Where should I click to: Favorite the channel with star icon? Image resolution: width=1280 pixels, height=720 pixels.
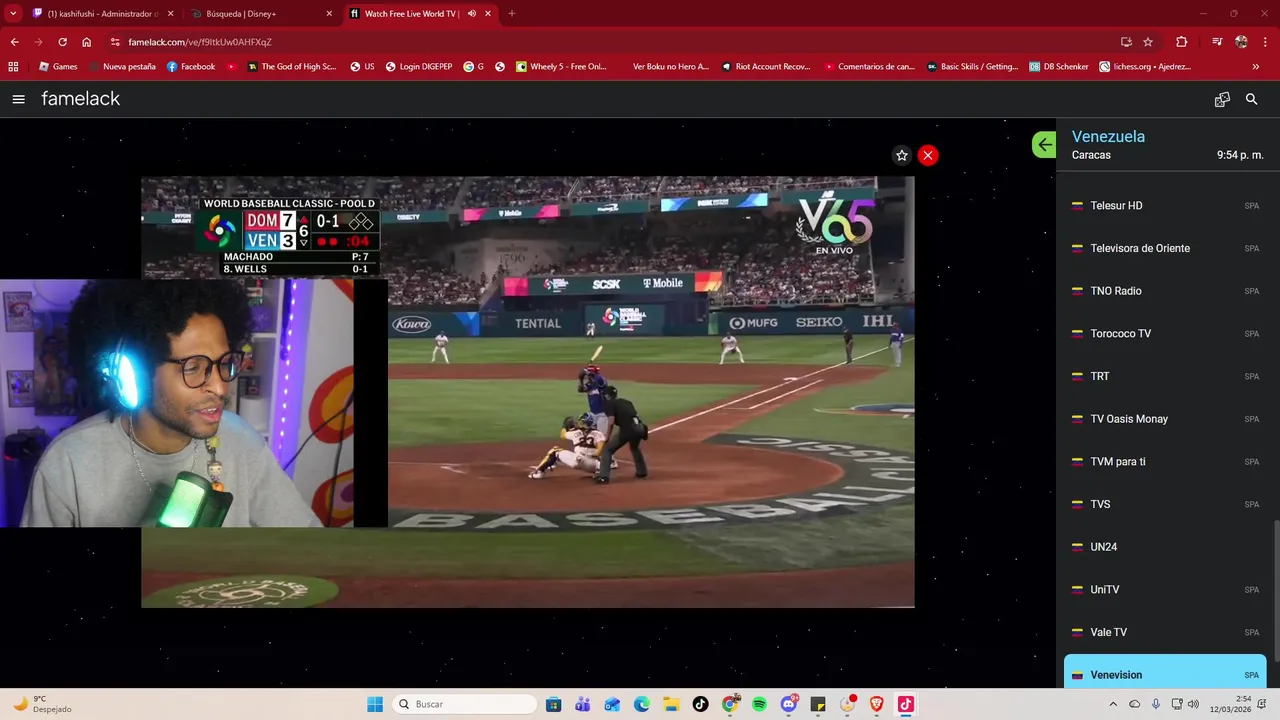point(902,155)
